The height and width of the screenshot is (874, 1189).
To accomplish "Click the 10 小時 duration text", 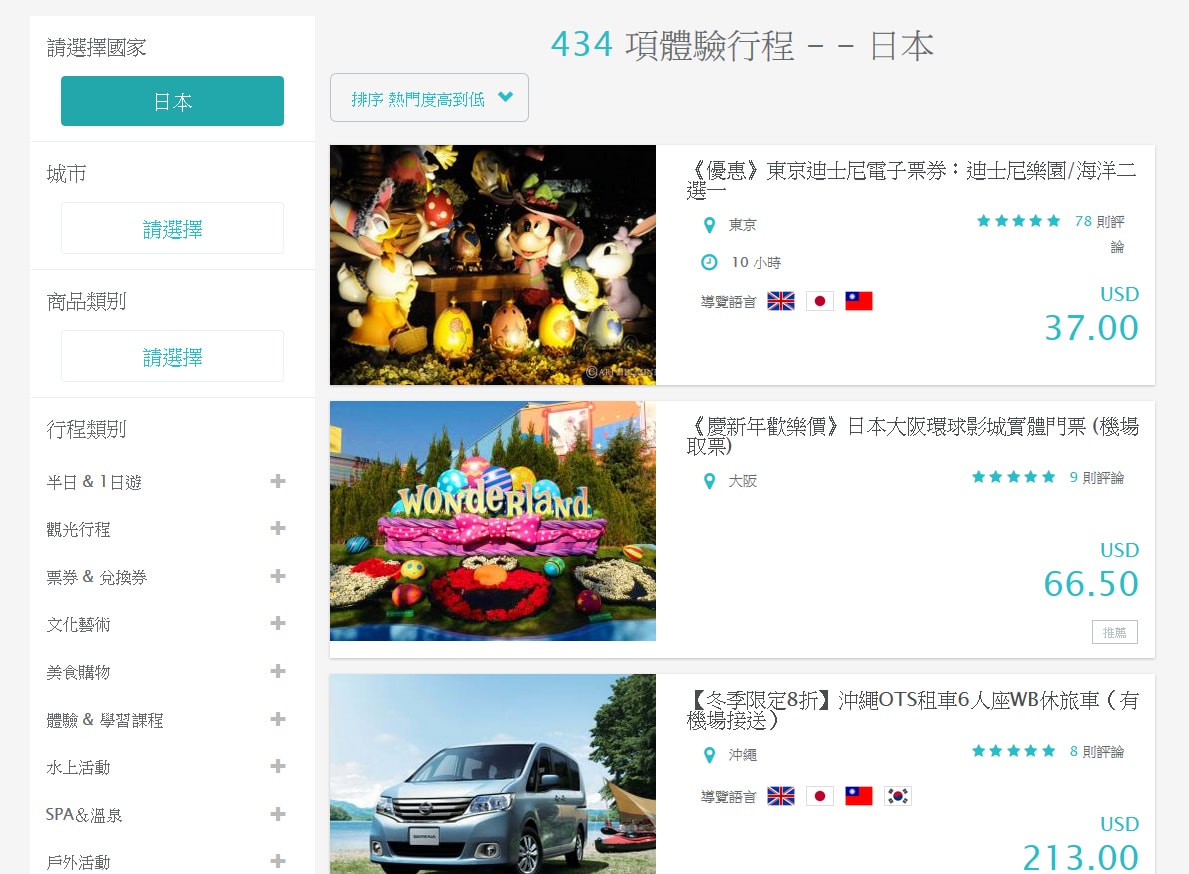I will [x=756, y=262].
